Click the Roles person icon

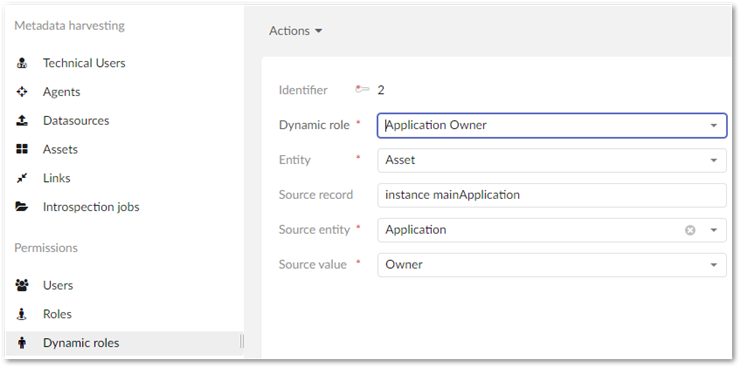(x=22, y=314)
